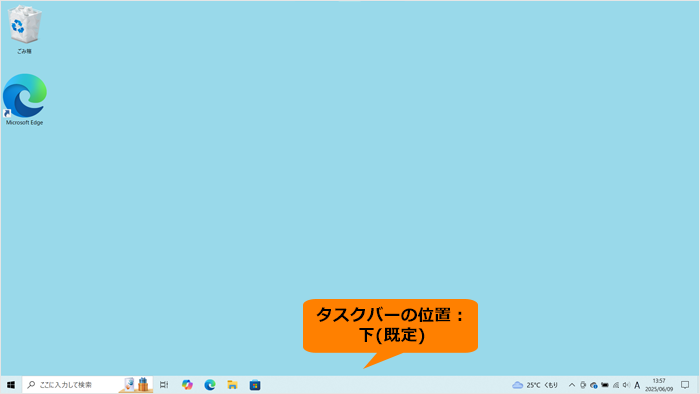Open the 25°C くもり weather widget
Viewport: 700px width, 394px height.
[535, 385]
